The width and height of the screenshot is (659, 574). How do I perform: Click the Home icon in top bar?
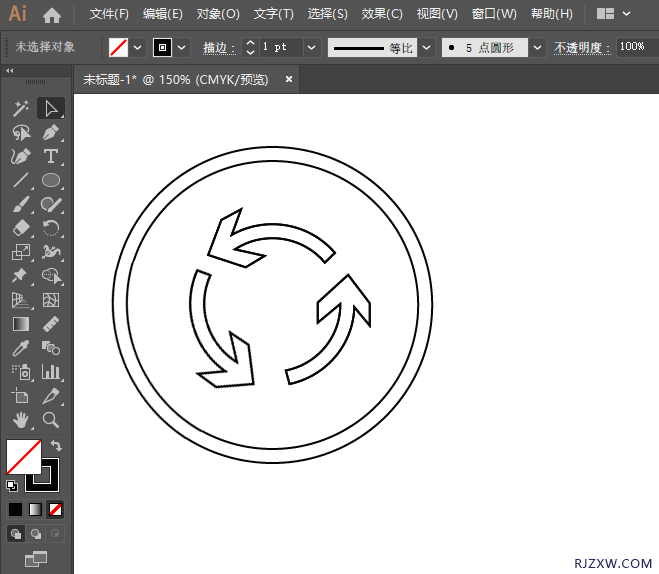pyautogui.click(x=52, y=15)
